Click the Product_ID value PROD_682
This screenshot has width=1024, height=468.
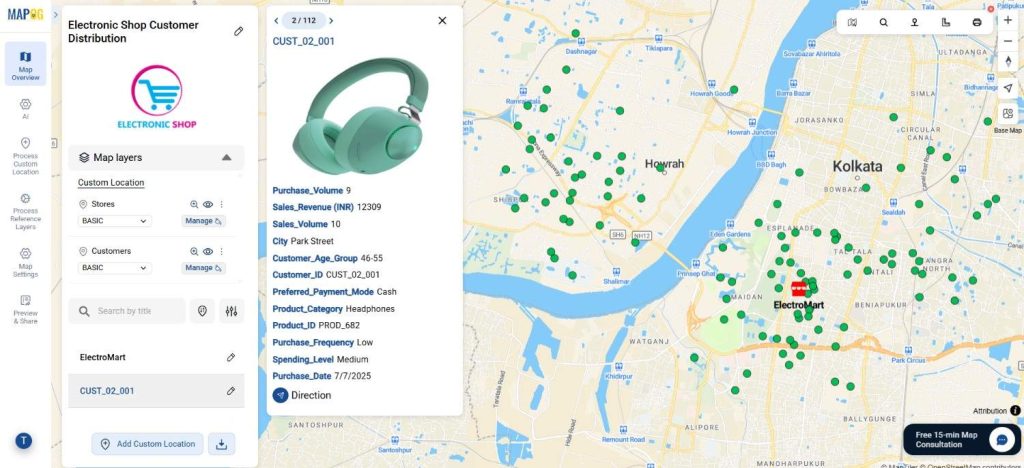click(339, 326)
